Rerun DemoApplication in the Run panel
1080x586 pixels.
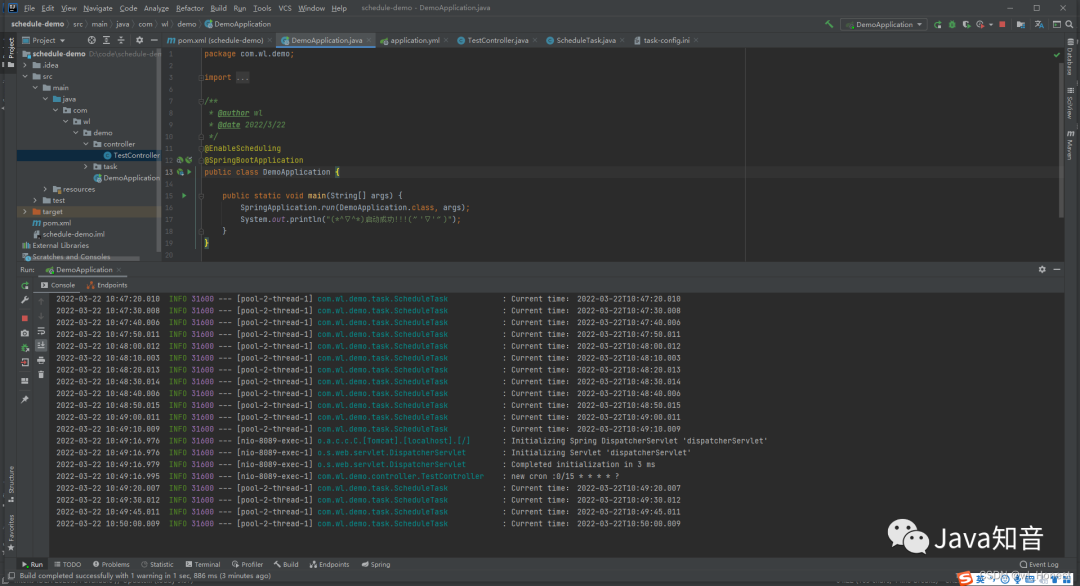pyautogui.click(x=25, y=285)
